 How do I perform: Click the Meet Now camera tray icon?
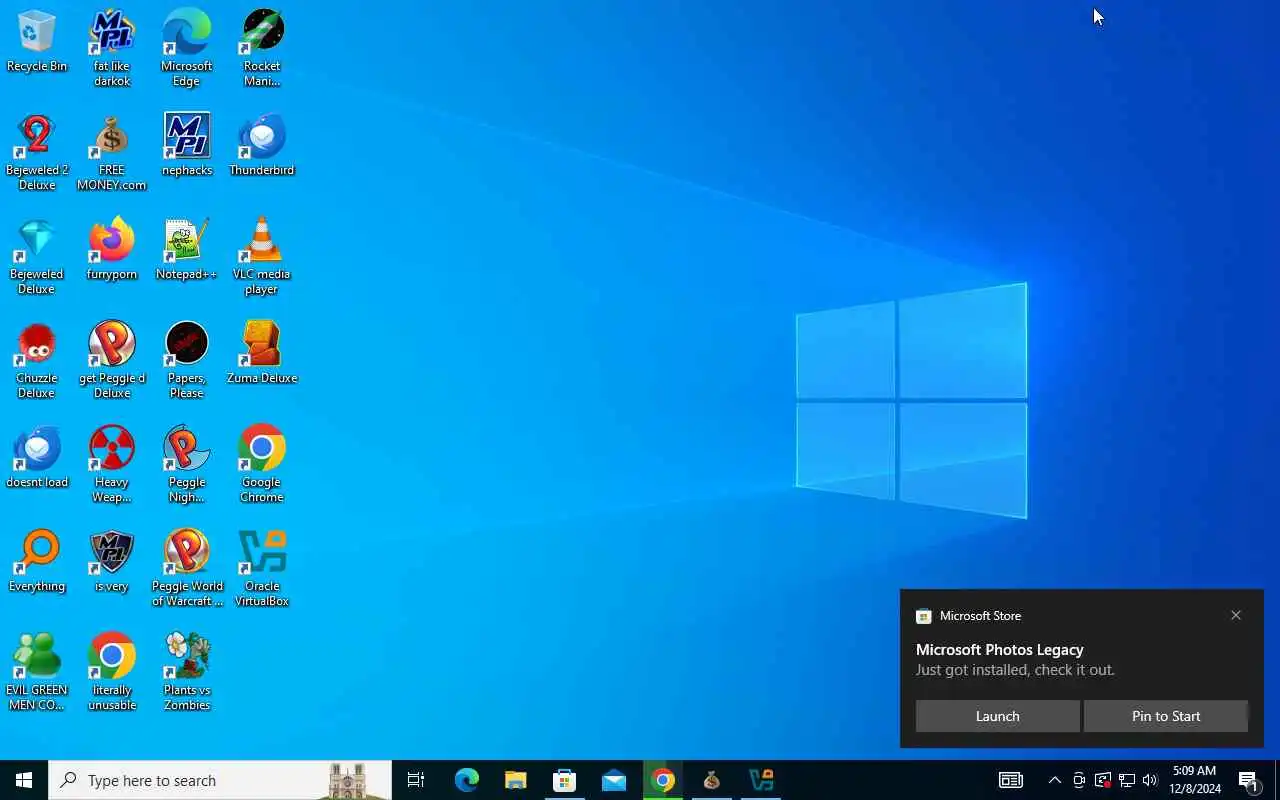tap(1079, 780)
